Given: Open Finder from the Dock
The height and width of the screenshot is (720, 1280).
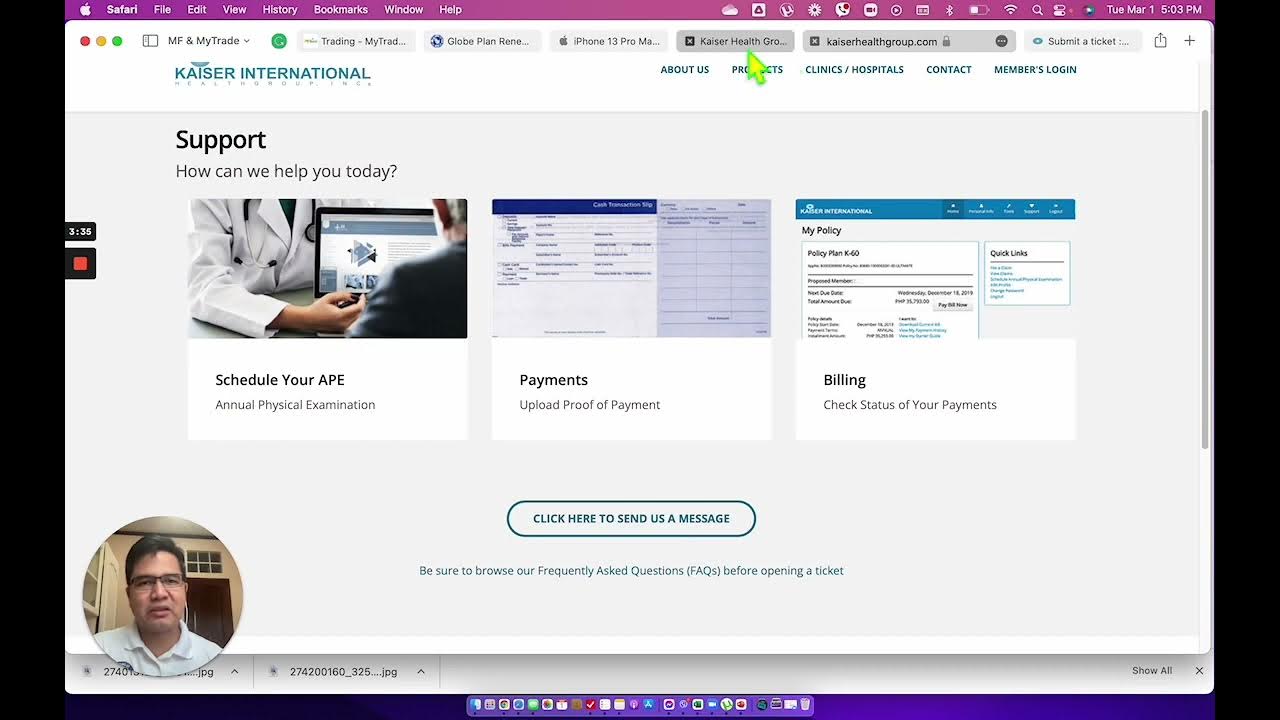Looking at the screenshot, I should pyautogui.click(x=475, y=705).
